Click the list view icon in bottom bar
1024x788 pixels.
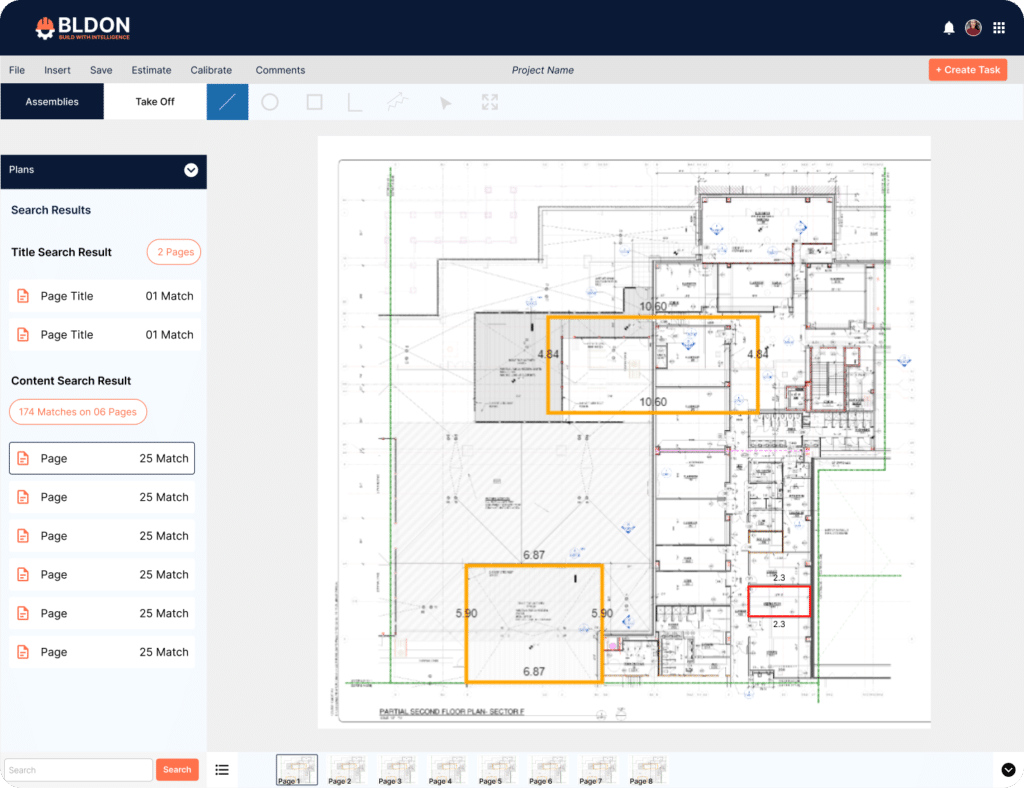coord(222,769)
